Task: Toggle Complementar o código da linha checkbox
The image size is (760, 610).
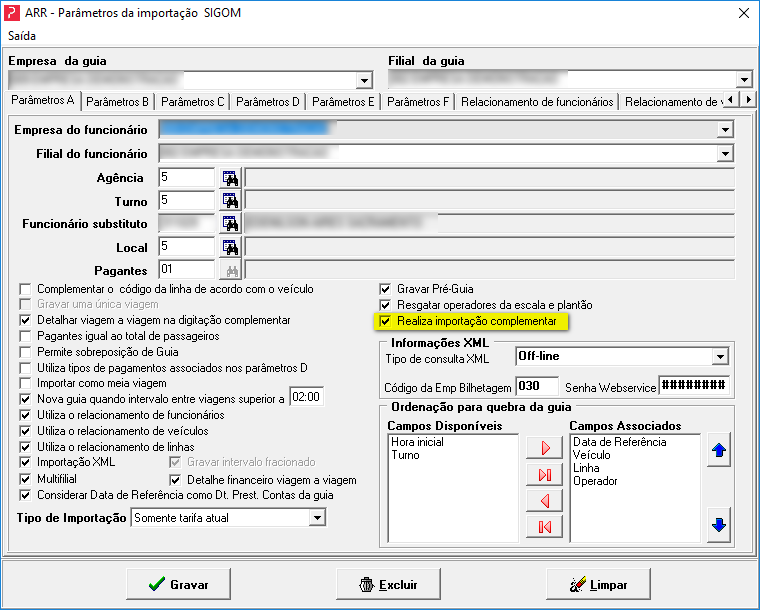Action: (25, 289)
